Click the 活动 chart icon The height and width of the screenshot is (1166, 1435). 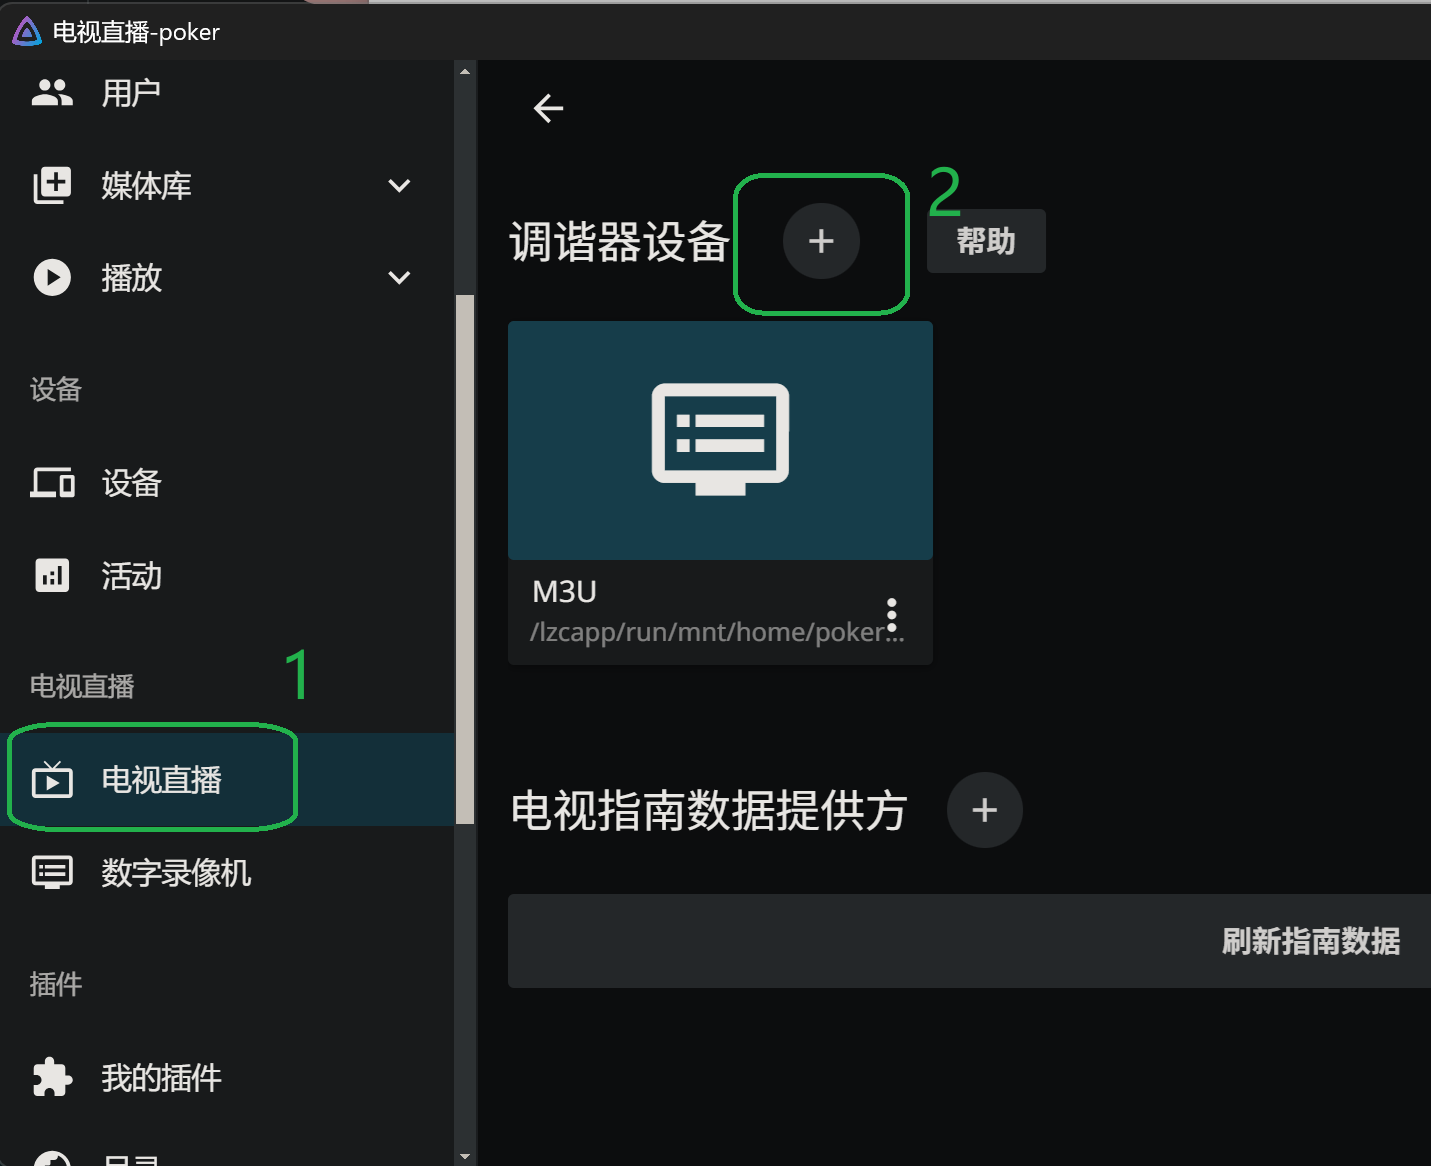(52, 576)
